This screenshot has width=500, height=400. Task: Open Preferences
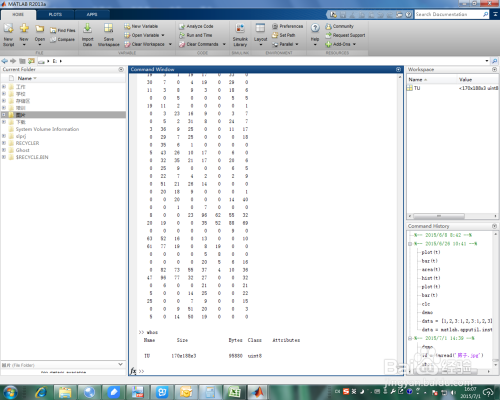click(x=288, y=26)
